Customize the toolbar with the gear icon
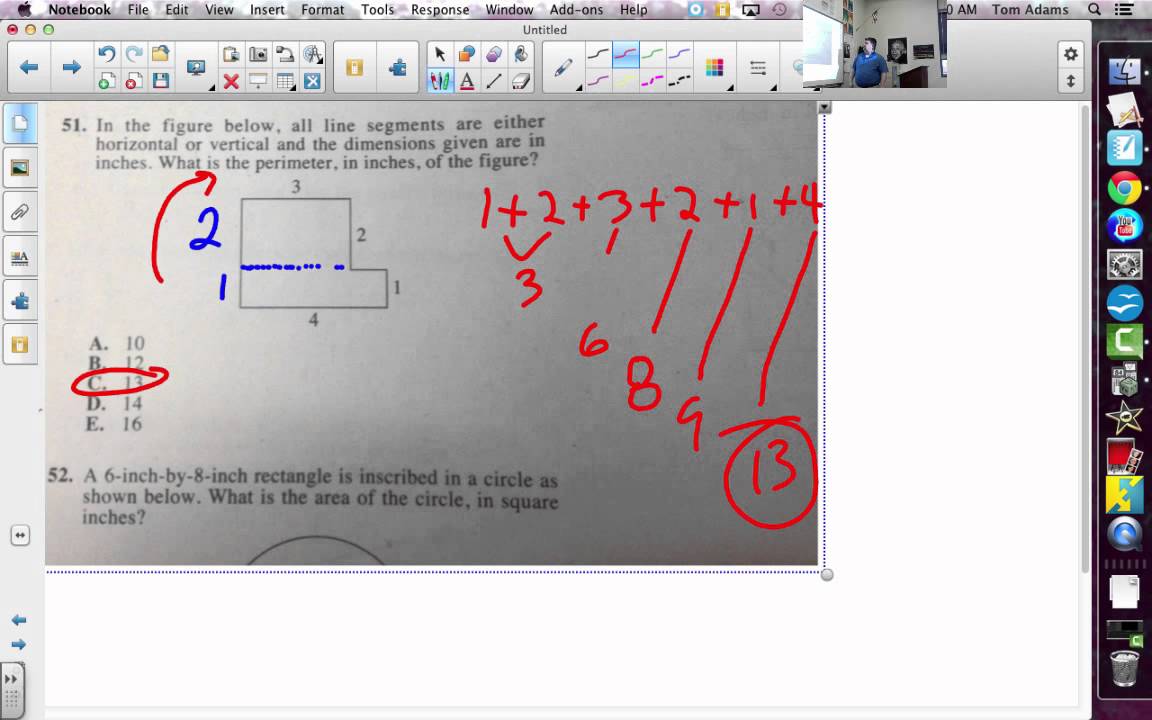 (x=1070, y=54)
